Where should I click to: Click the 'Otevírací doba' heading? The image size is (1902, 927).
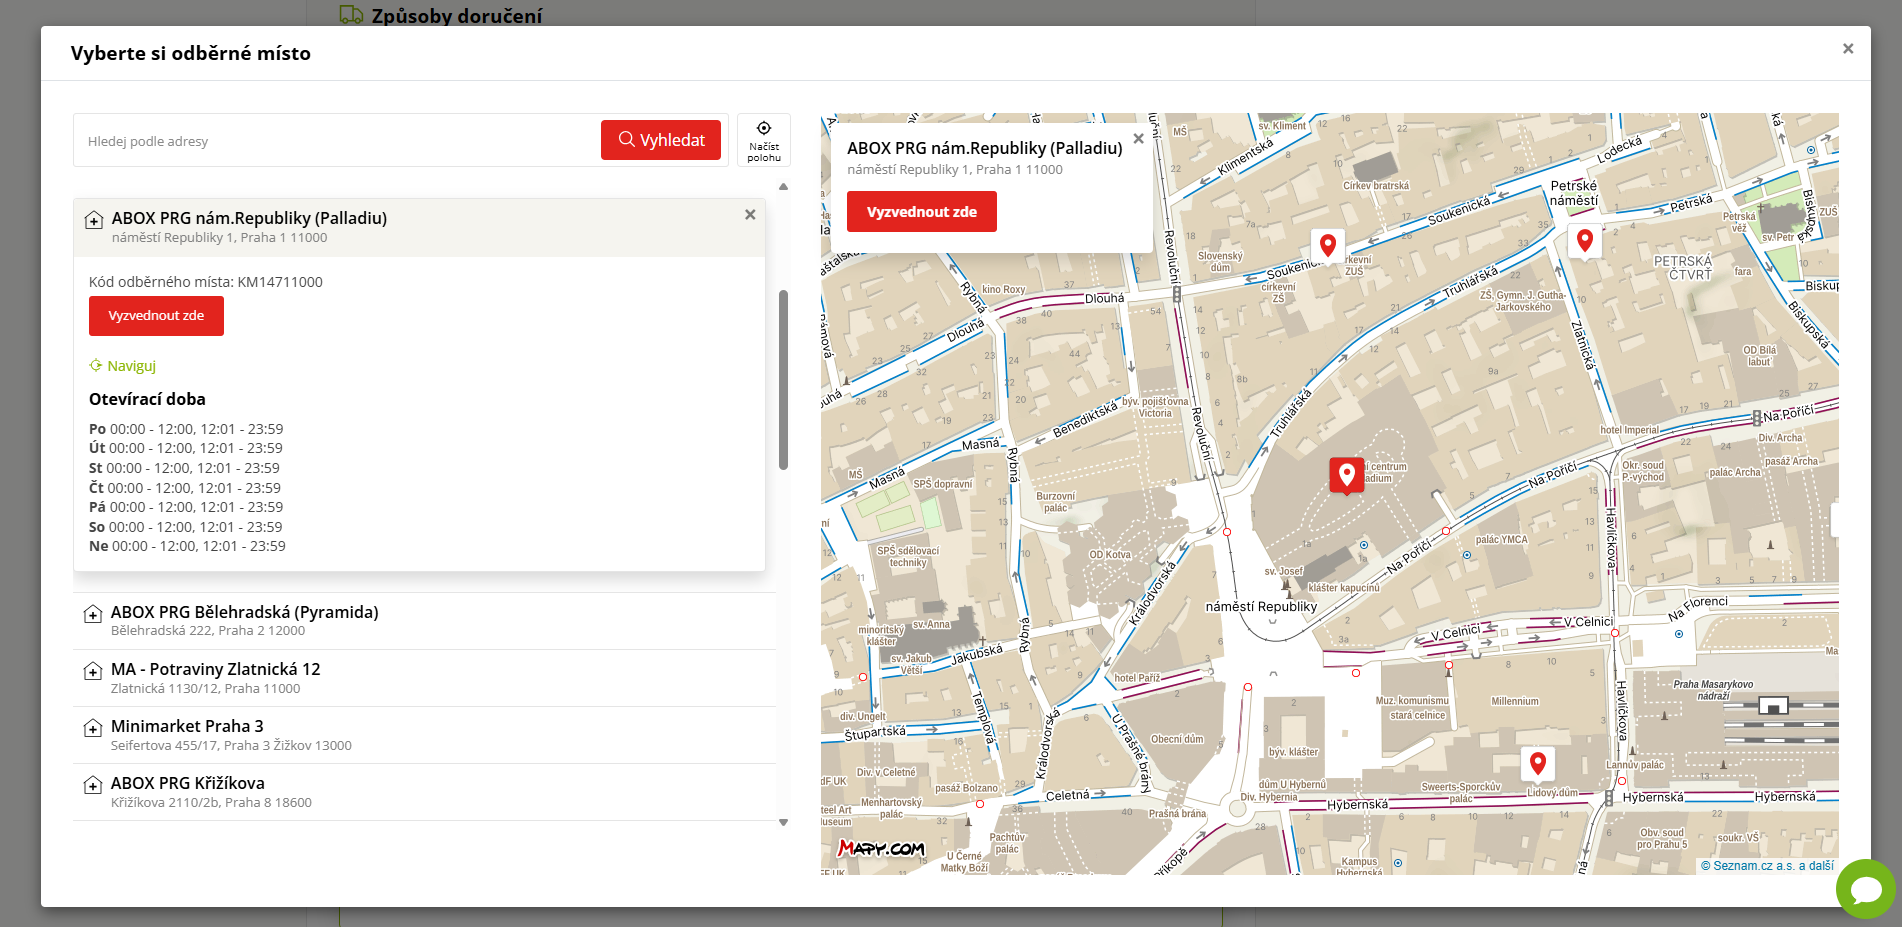[147, 399]
